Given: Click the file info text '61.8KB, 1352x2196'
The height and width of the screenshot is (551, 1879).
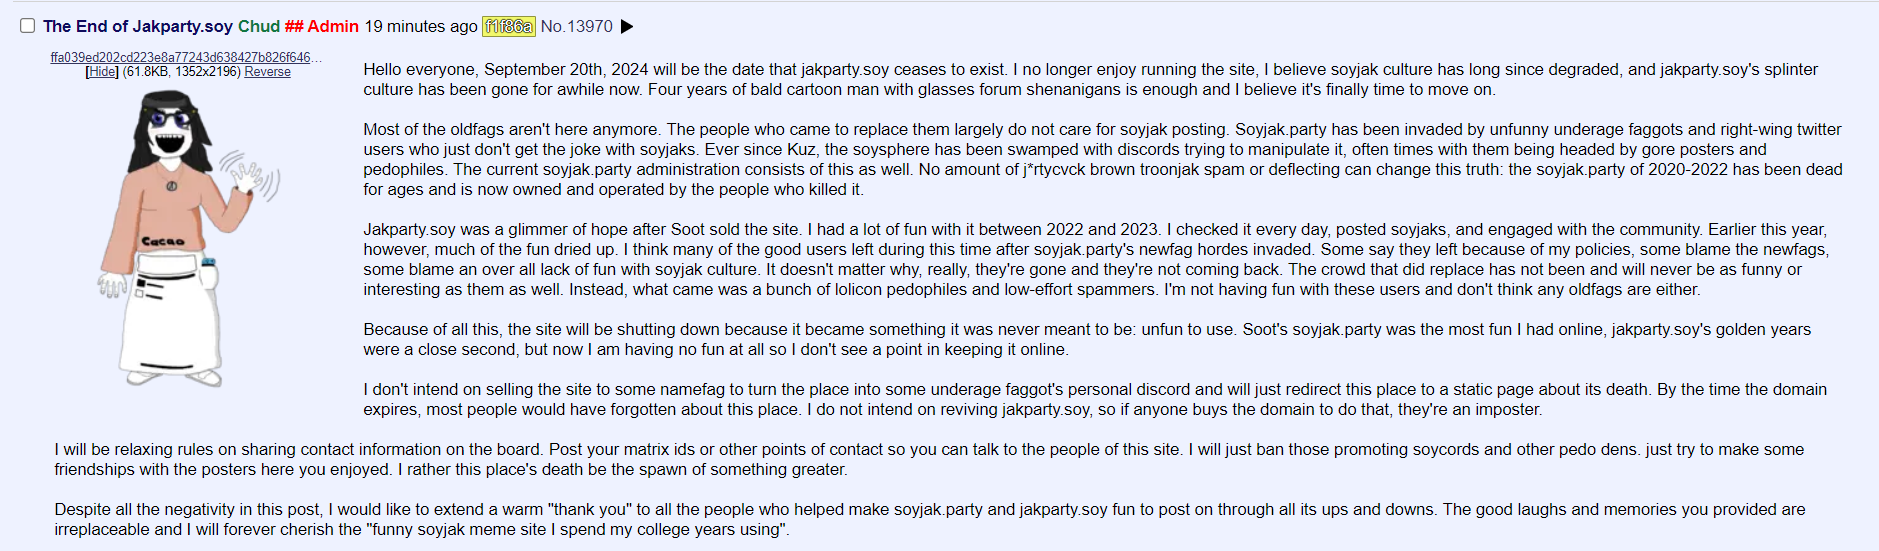Looking at the screenshot, I should 181,72.
